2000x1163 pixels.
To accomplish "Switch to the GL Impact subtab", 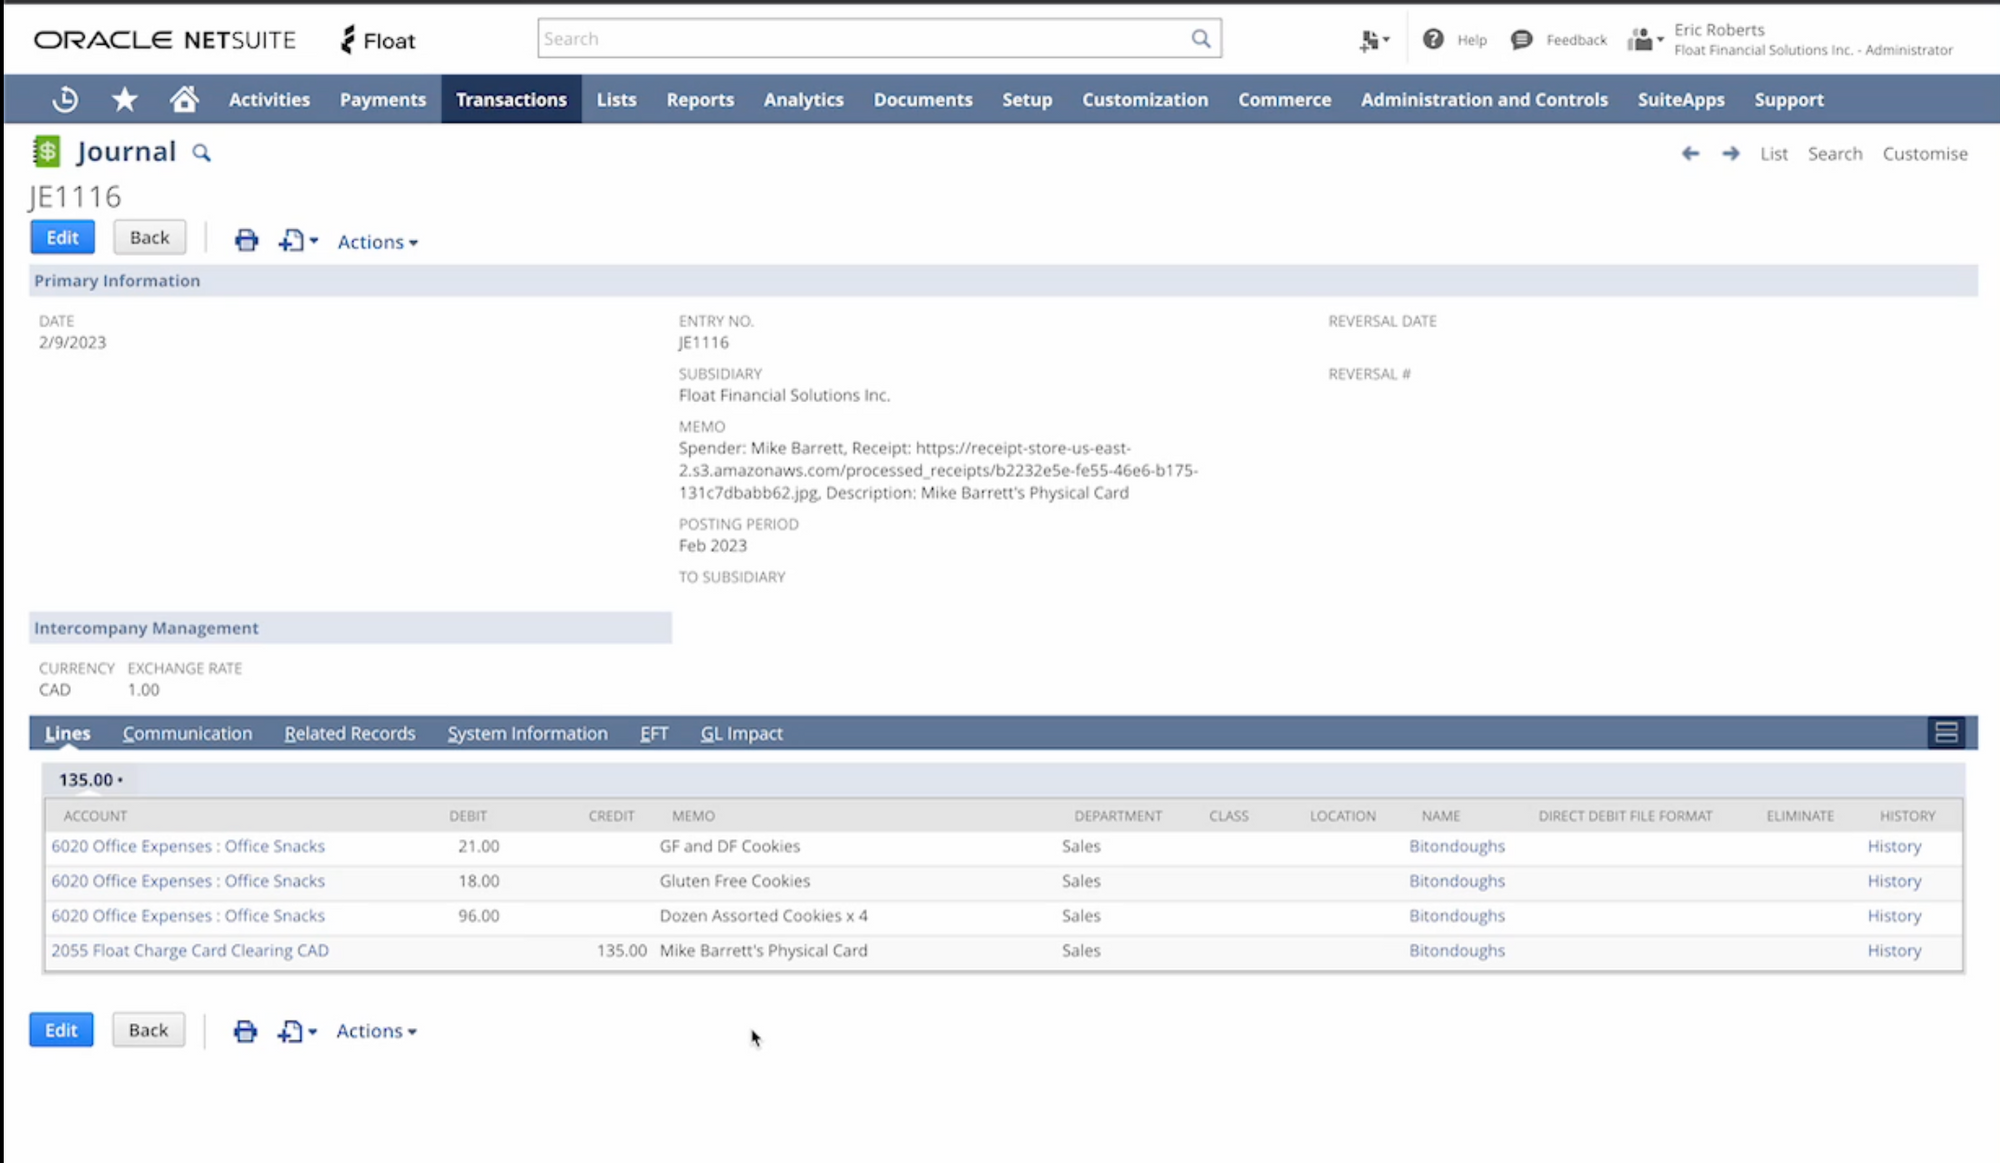I will point(741,733).
